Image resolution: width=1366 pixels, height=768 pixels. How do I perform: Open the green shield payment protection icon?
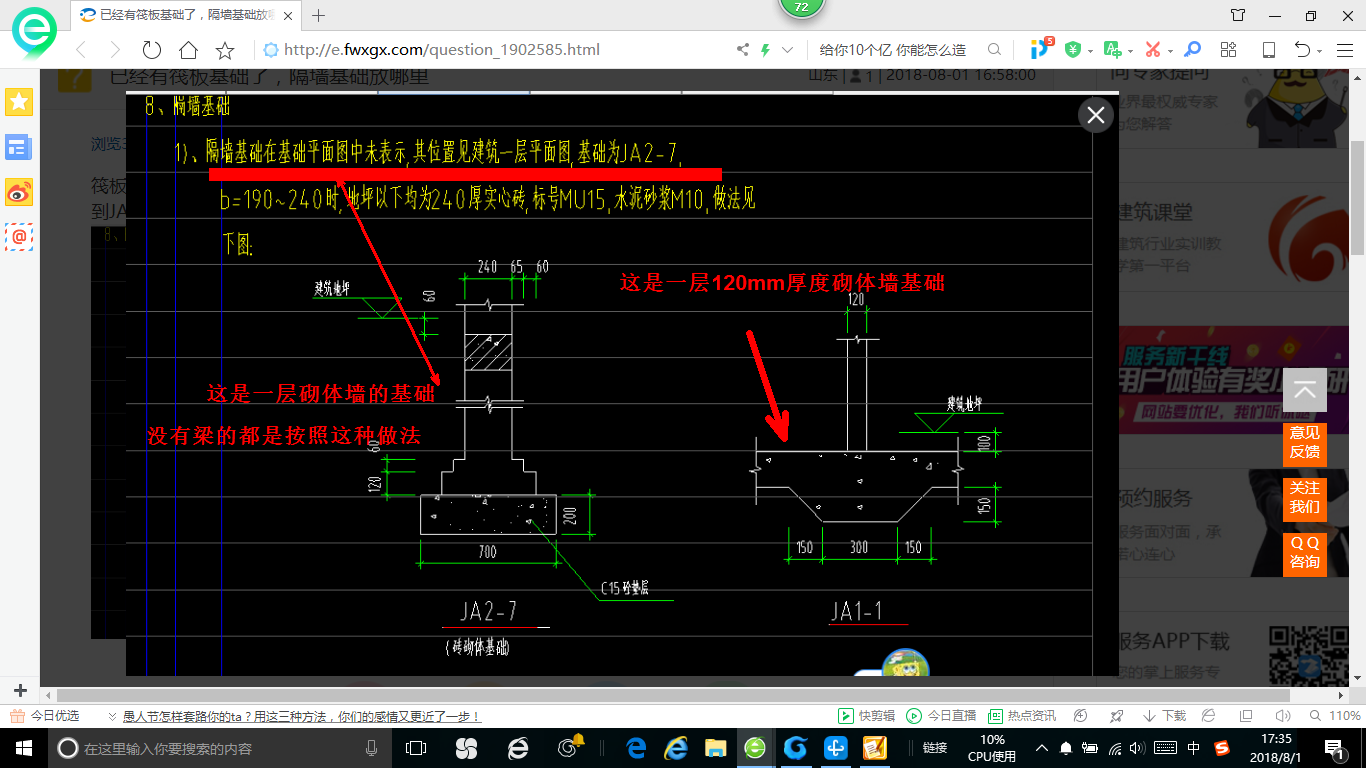point(1073,50)
